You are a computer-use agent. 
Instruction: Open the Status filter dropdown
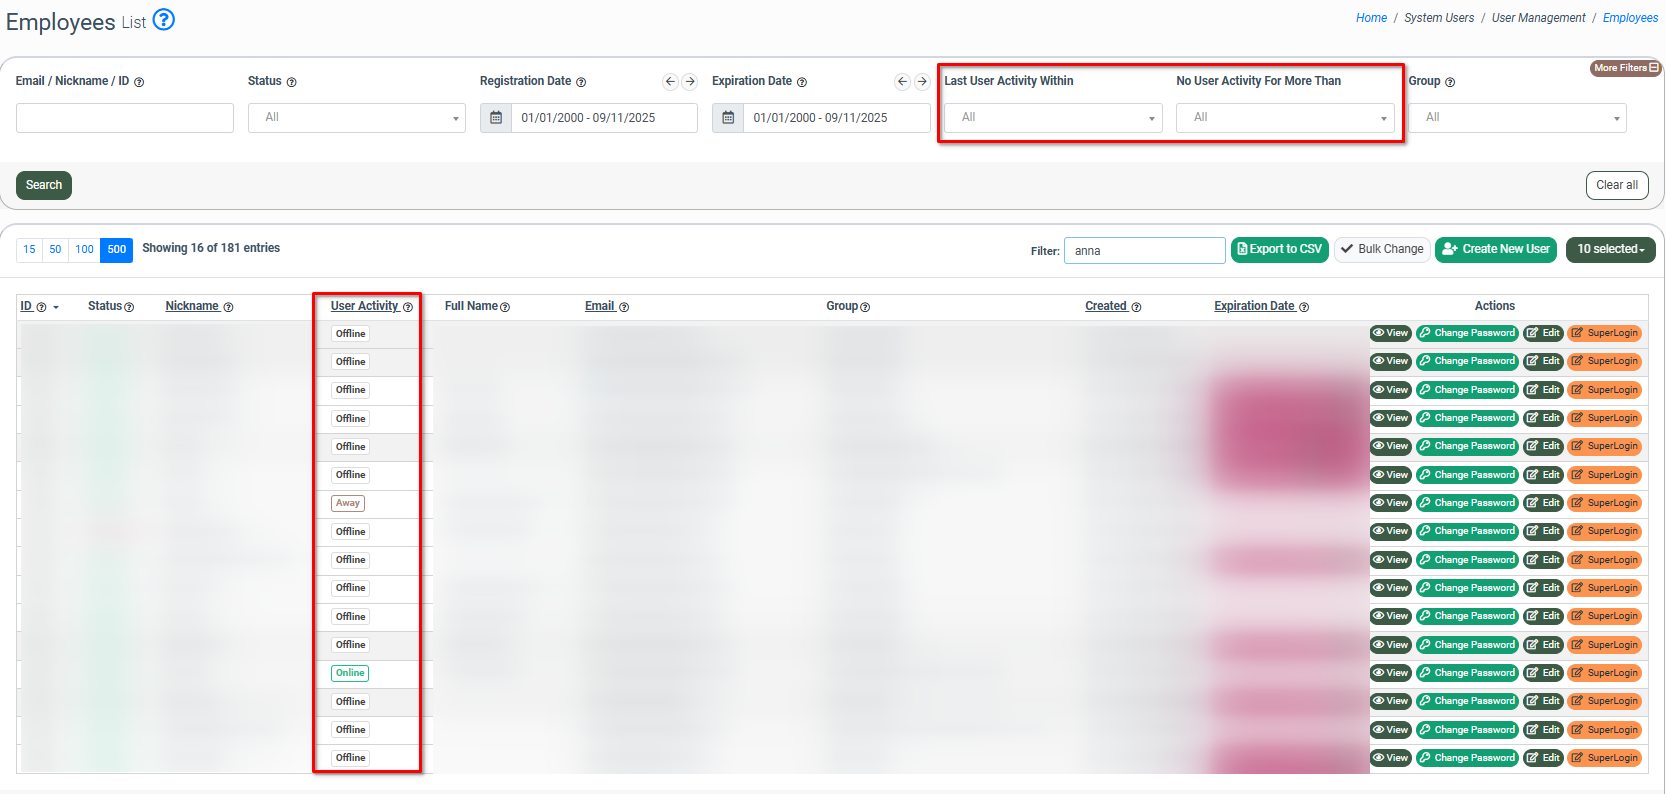pyautogui.click(x=357, y=118)
